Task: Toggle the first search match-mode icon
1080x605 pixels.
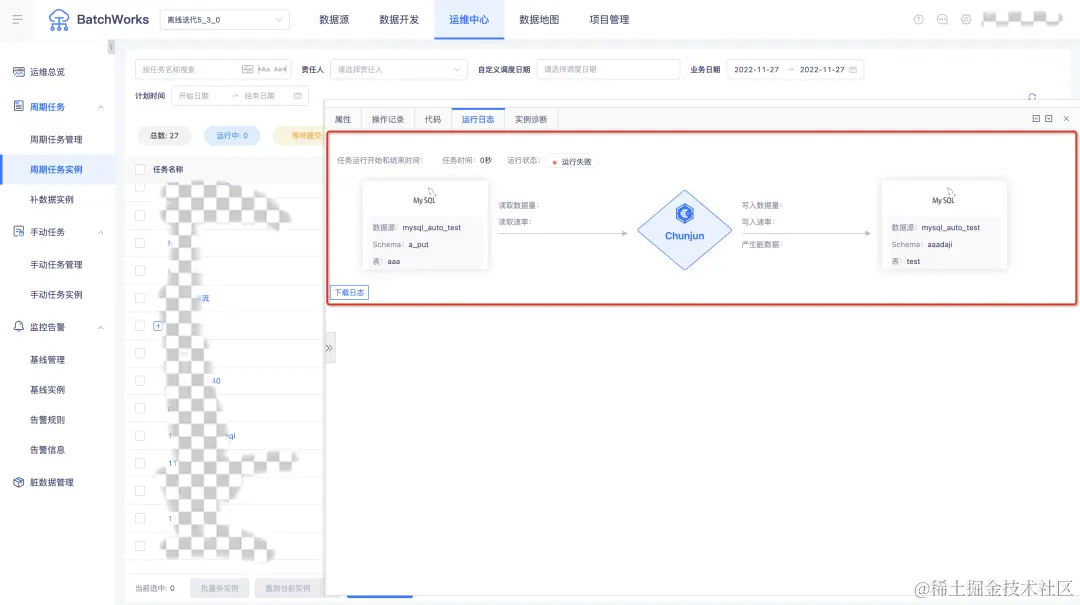Action: point(247,70)
